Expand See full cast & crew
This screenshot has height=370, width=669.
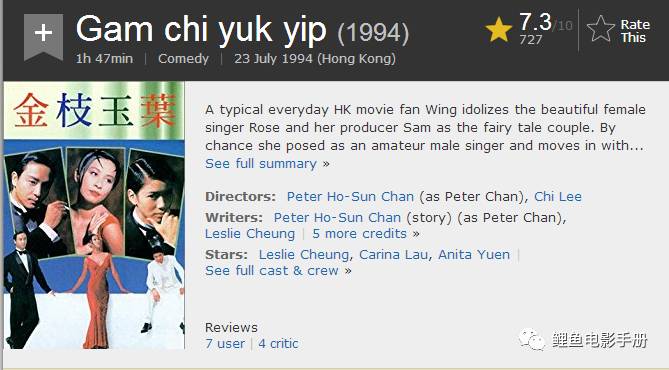pyautogui.click(x=272, y=271)
